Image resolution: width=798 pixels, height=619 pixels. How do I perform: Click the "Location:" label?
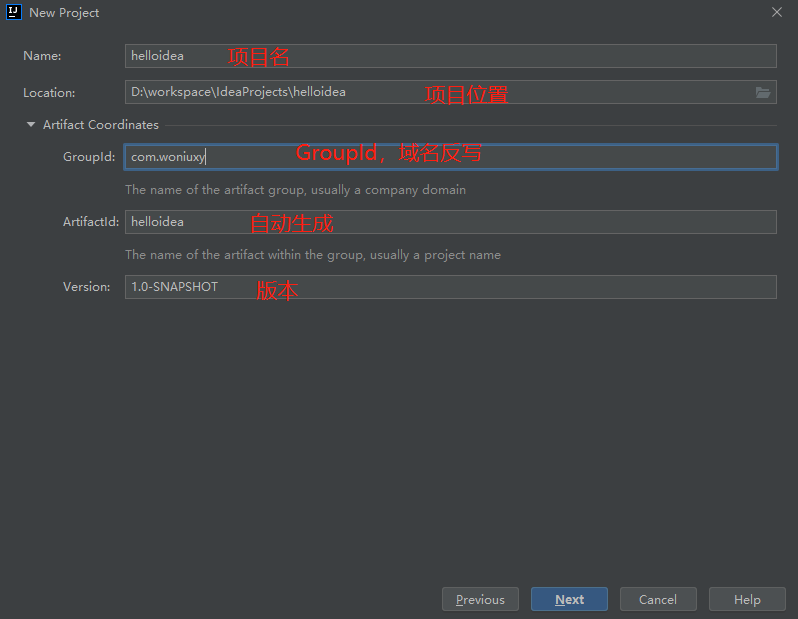[49, 93]
